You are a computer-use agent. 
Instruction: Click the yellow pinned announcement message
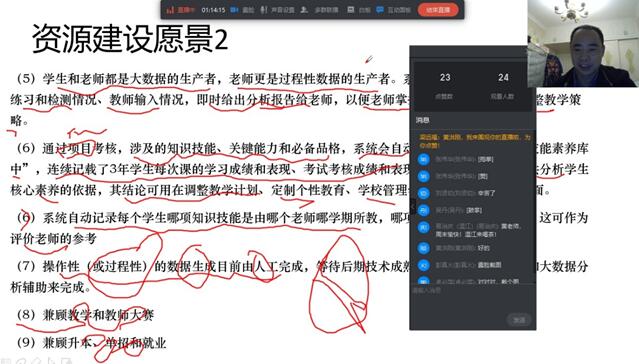pos(475,141)
